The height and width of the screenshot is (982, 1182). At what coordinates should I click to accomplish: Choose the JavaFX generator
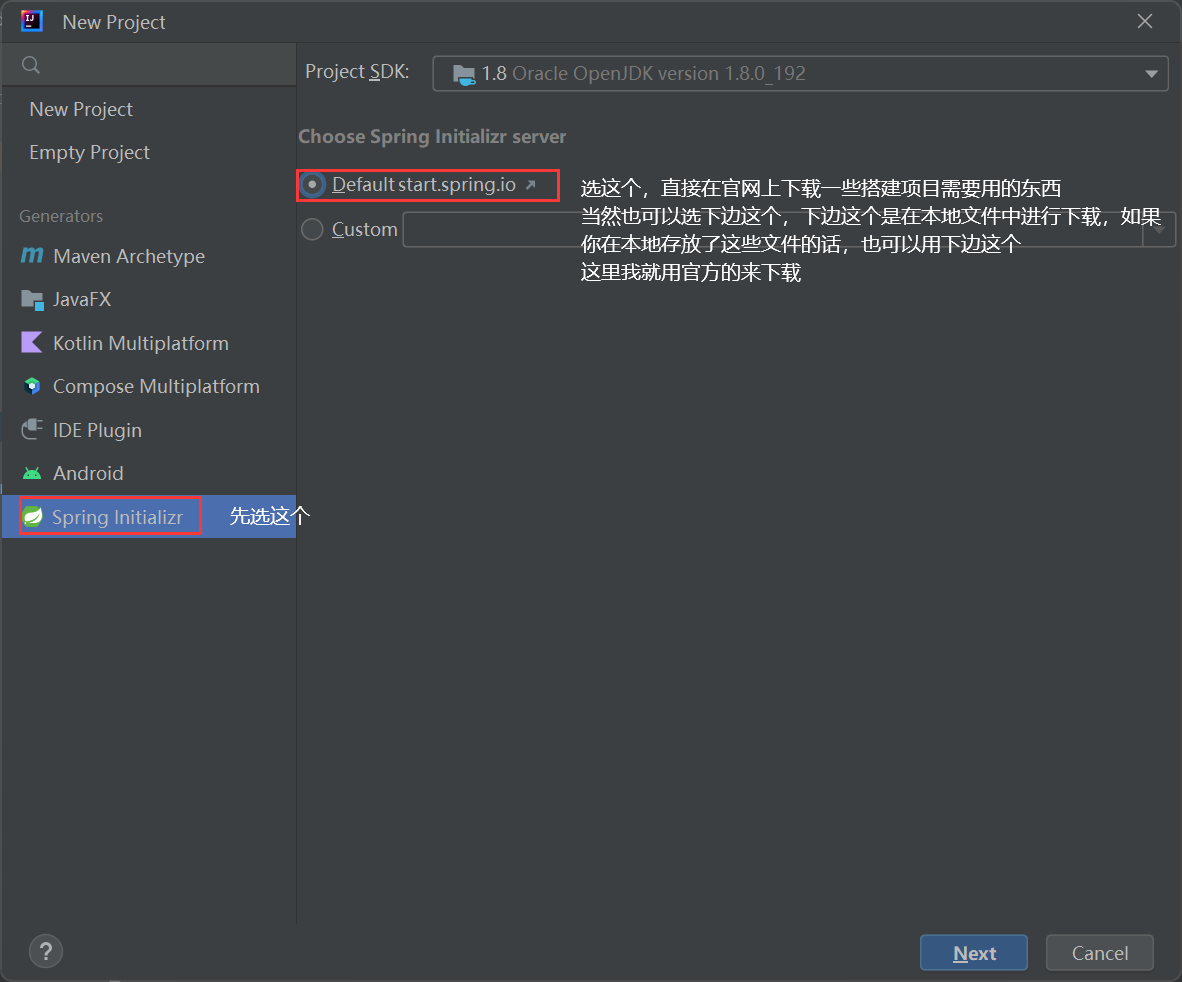click(149, 300)
